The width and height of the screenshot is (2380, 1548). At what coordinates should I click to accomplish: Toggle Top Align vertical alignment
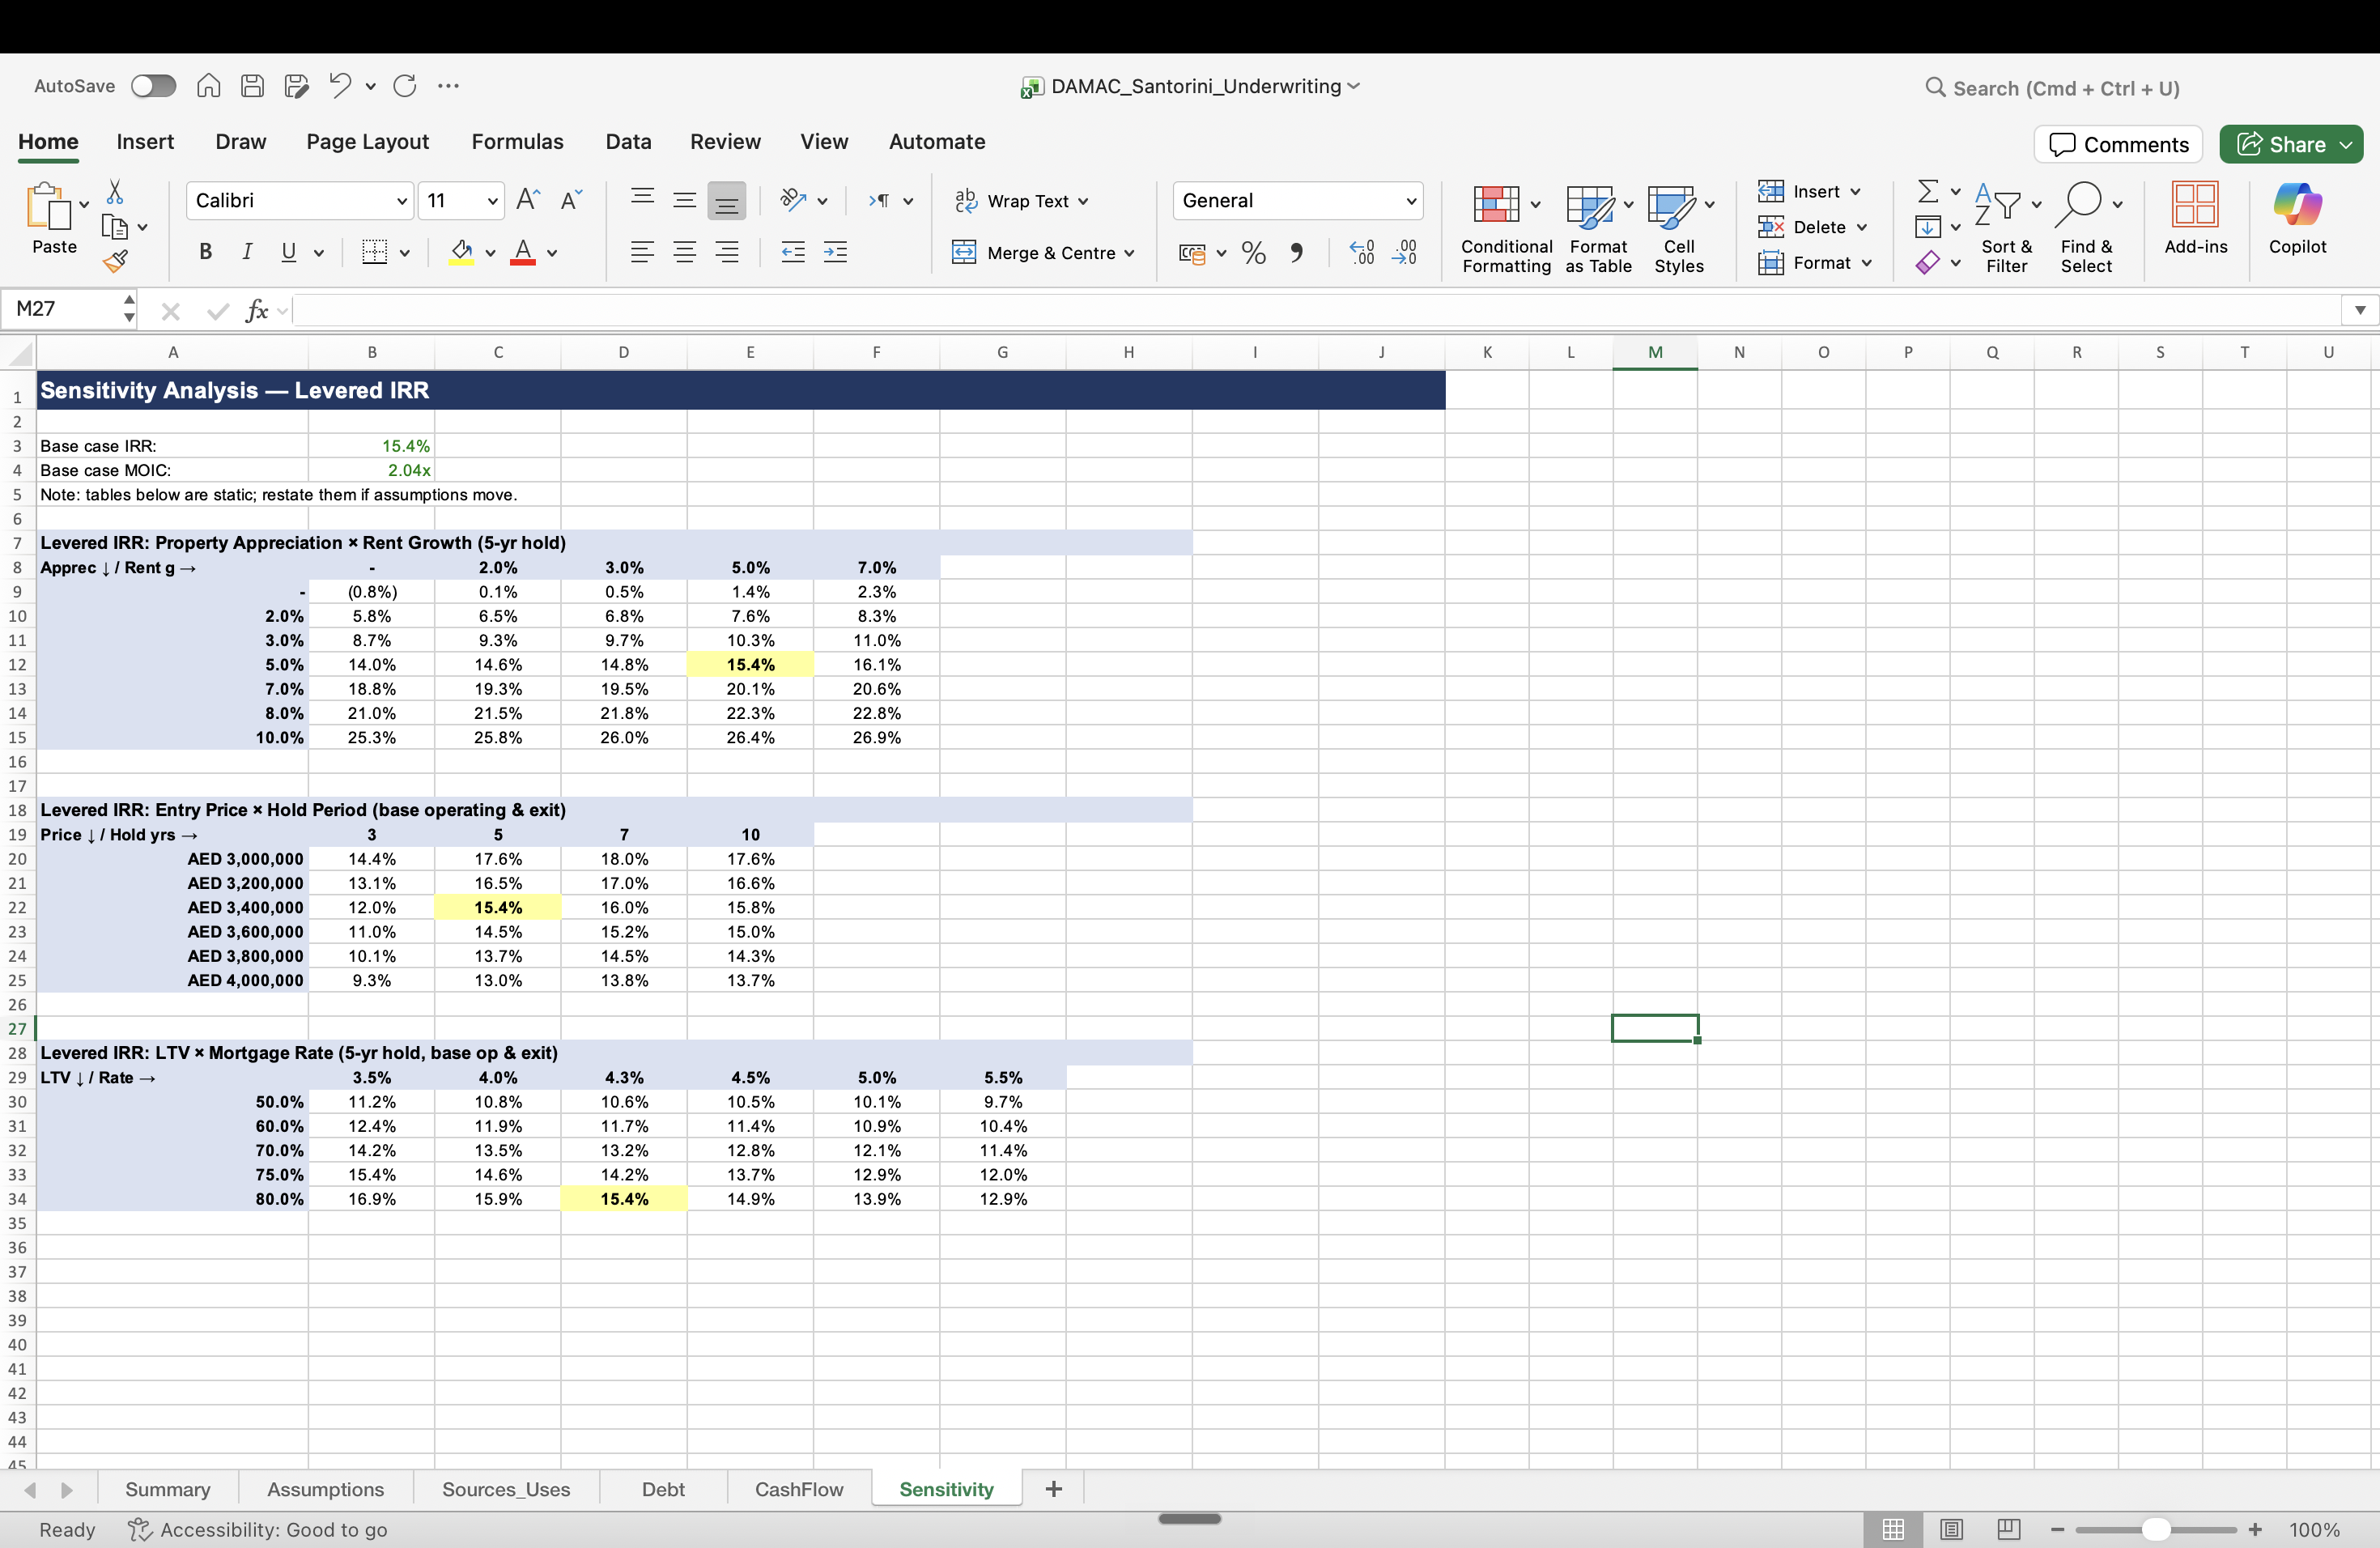pyautogui.click(x=642, y=199)
